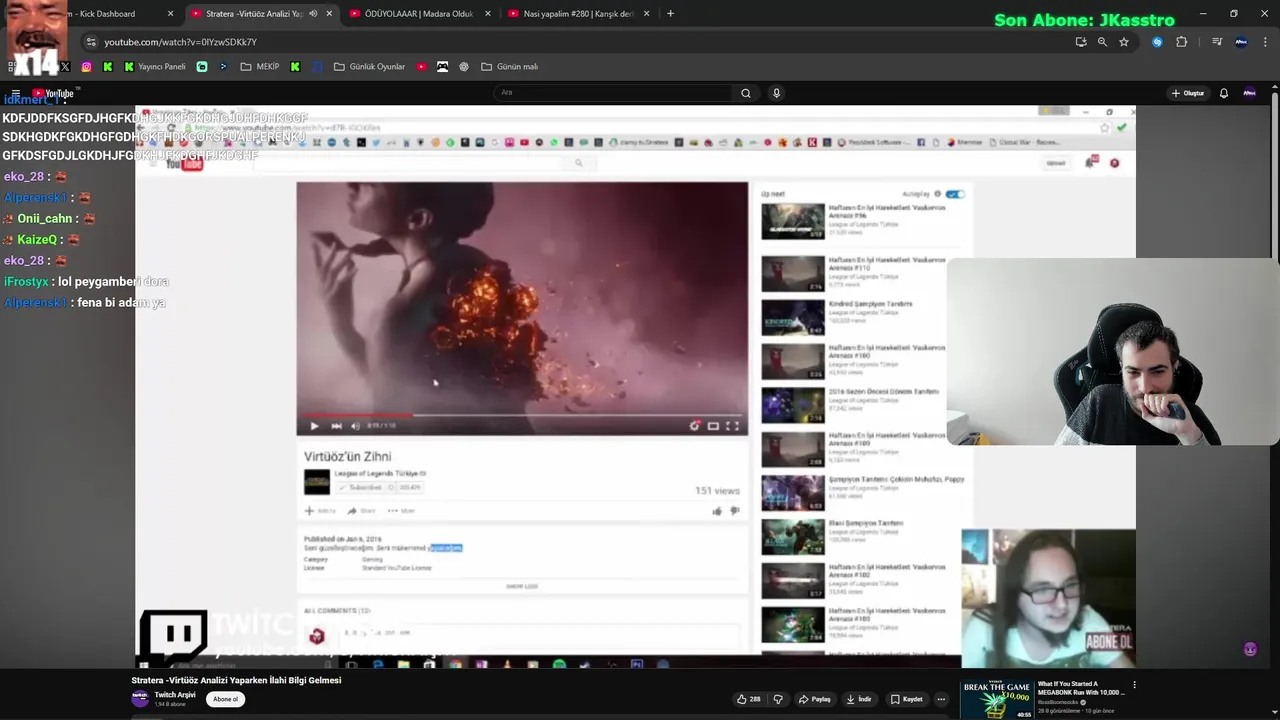This screenshot has height=720, width=1280.
Task: Open the media control playlist icon
Action: [x=1217, y=42]
